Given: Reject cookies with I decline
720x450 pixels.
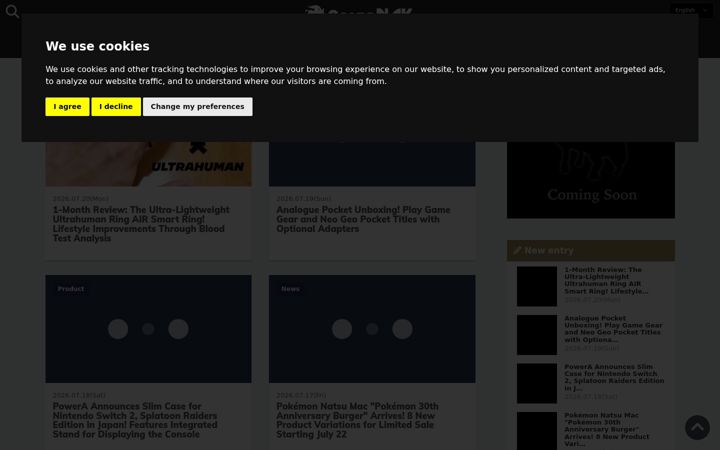Looking at the screenshot, I should pyautogui.click(x=116, y=107).
